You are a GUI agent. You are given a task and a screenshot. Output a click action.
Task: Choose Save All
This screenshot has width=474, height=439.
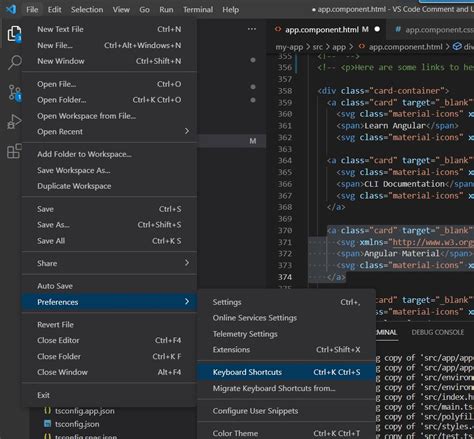[109, 241]
